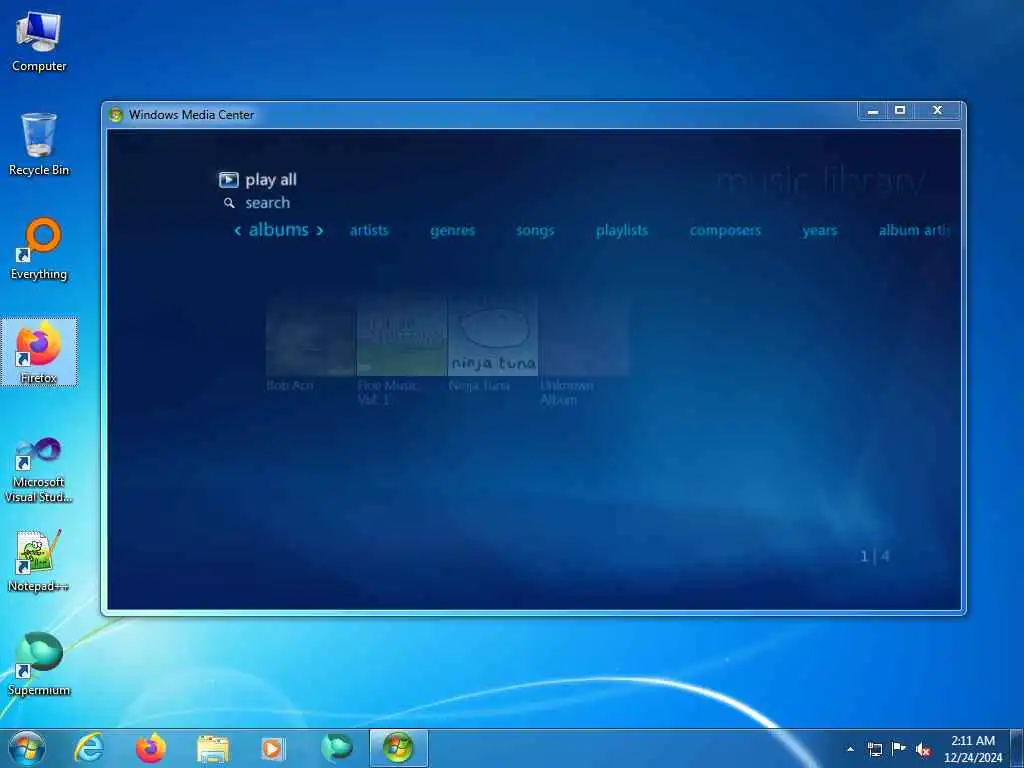This screenshot has height=768, width=1024.
Task: Launch Firefox from the taskbar
Action: tap(151, 748)
